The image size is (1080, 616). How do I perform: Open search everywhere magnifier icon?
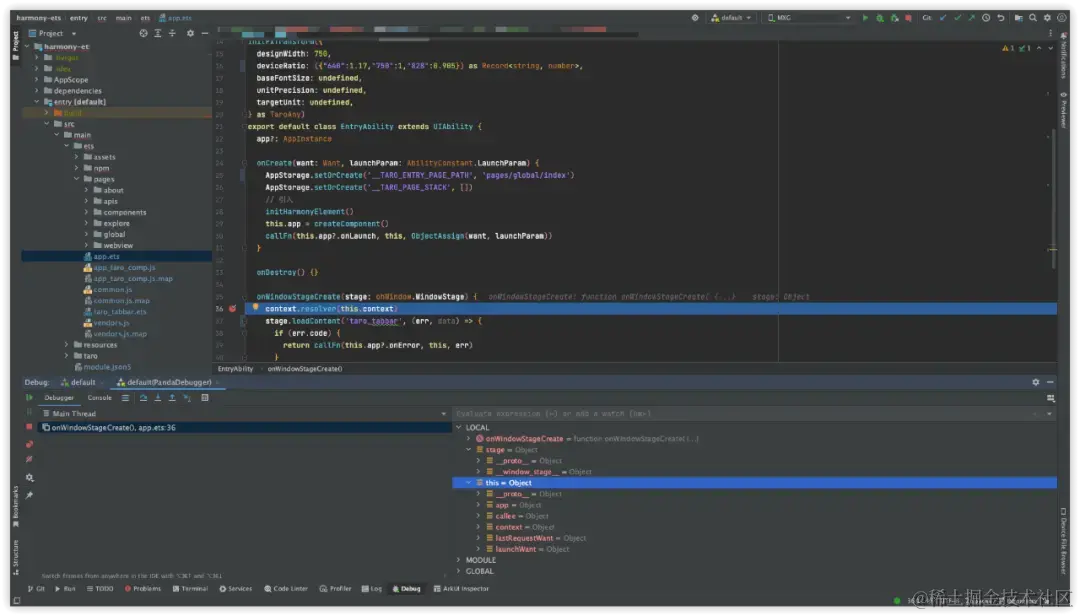[x=1032, y=18]
